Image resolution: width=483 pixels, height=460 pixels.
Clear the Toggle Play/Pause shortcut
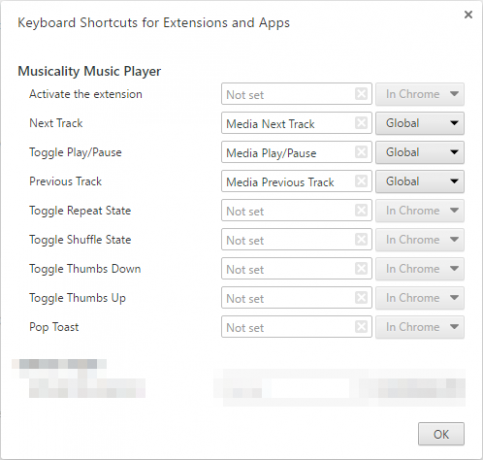click(x=361, y=152)
